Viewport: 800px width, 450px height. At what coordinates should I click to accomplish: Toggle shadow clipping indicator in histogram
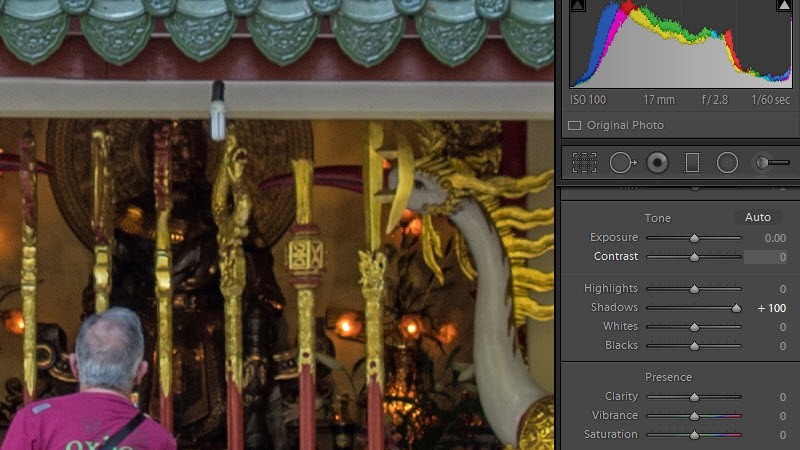click(x=578, y=5)
